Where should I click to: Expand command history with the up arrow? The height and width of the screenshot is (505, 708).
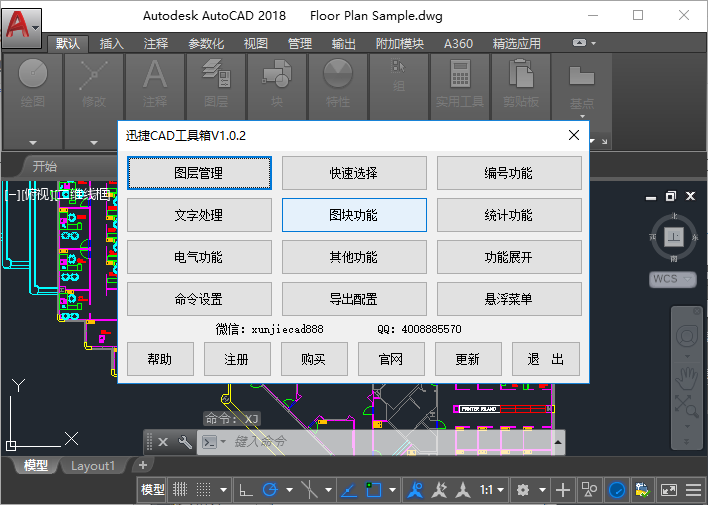(x=558, y=442)
